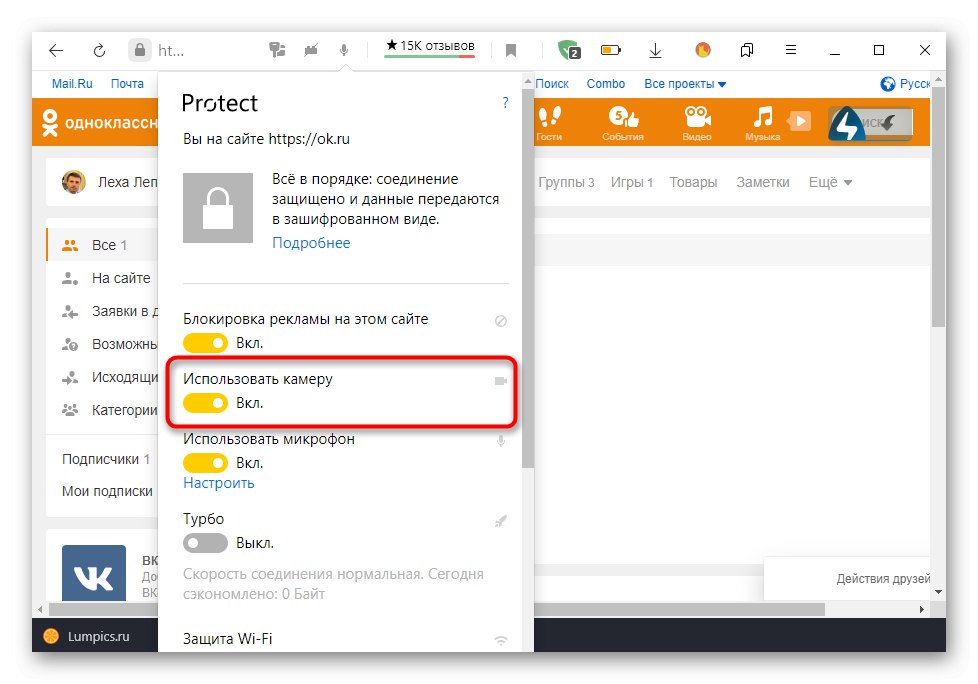Screen dimensions: 978x684
Task: Open Подробнее link about secure connection
Action: (x=311, y=243)
